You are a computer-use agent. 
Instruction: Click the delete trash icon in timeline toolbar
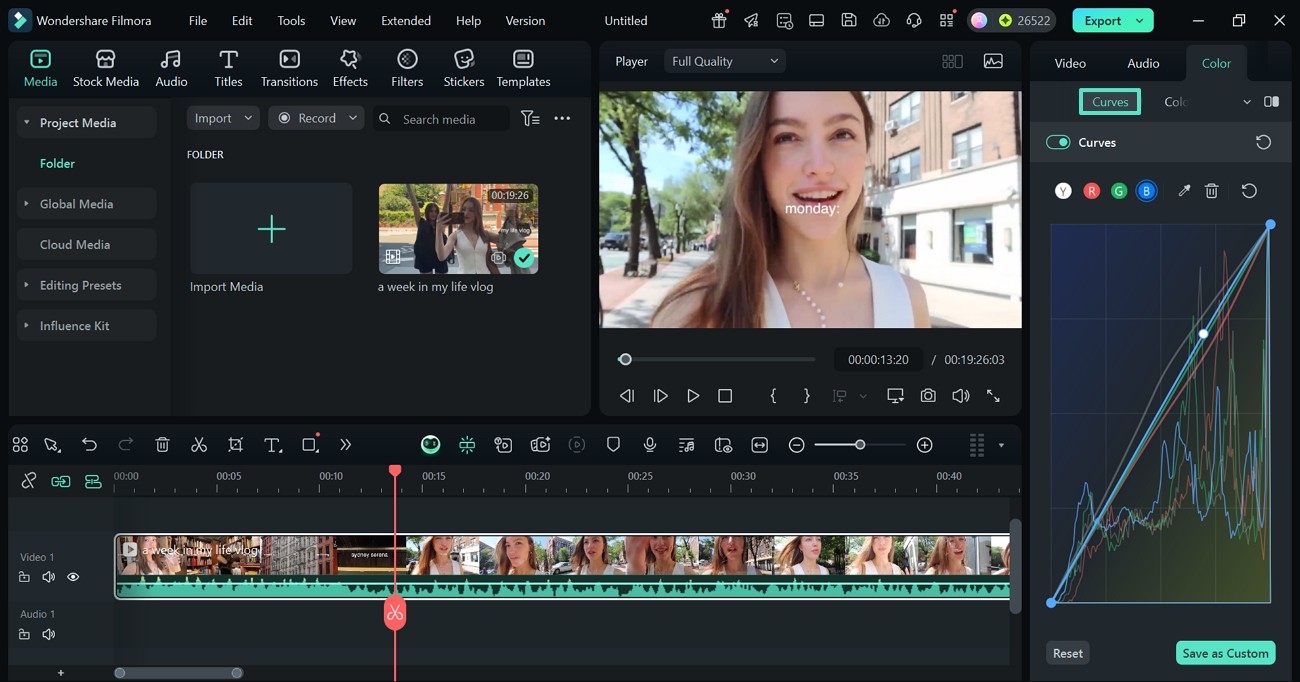pos(163,445)
